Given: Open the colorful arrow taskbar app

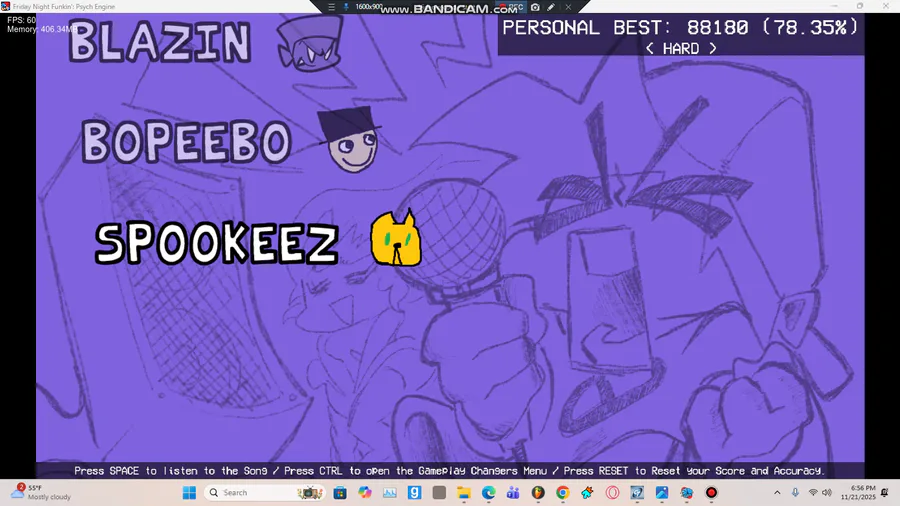Looking at the screenshot, I should (x=587, y=492).
